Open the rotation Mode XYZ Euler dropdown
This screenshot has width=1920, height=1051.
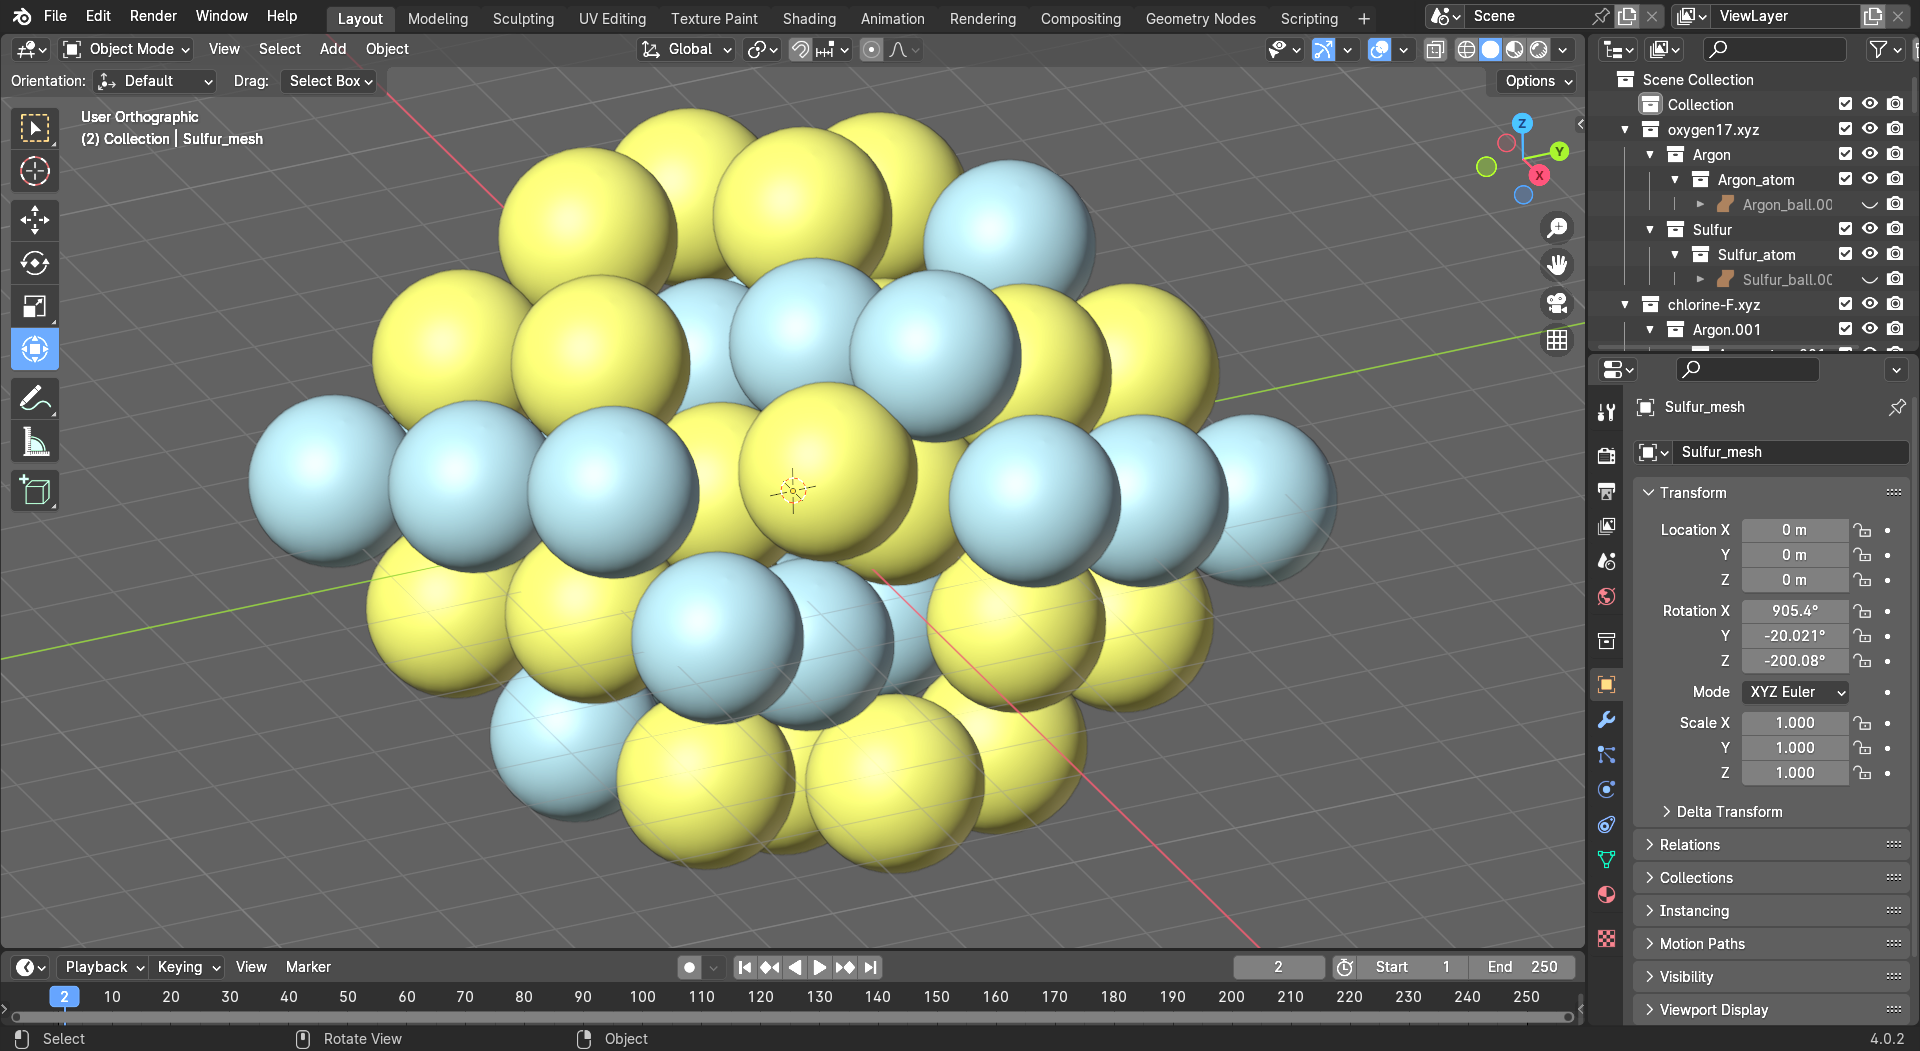click(1795, 692)
